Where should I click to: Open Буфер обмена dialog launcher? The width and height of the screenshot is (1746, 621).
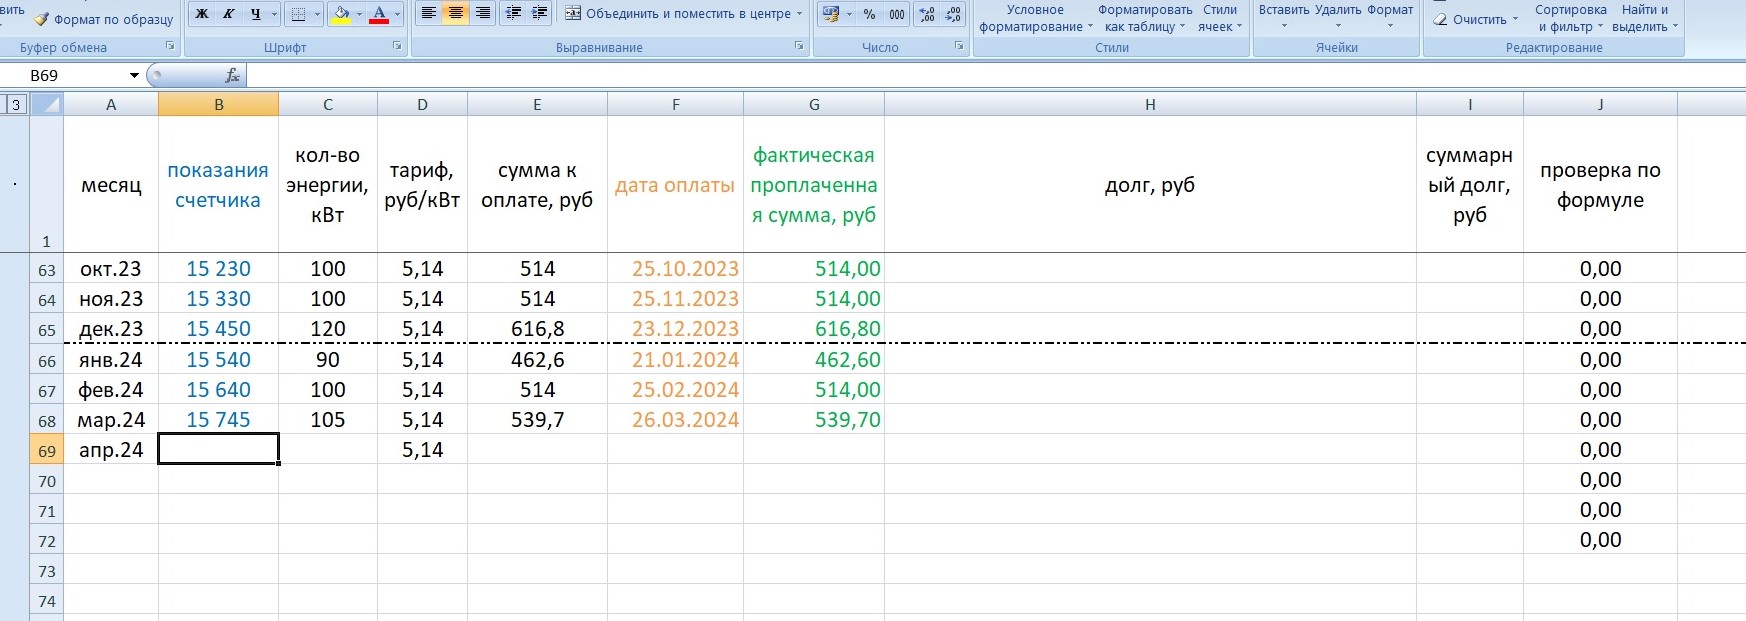[170, 46]
